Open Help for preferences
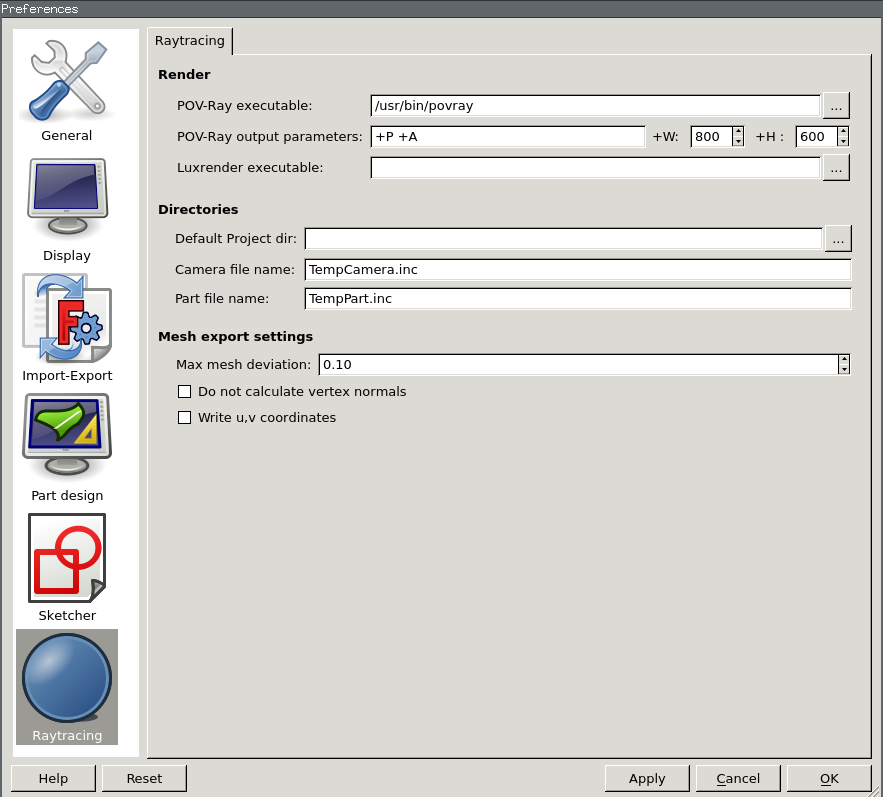The image size is (883, 797). pyautogui.click(x=53, y=778)
